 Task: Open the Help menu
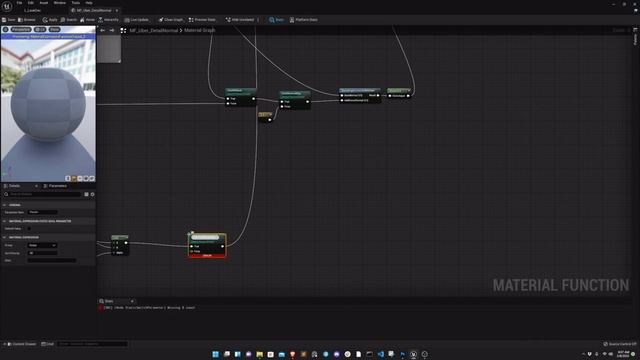[89, 3]
